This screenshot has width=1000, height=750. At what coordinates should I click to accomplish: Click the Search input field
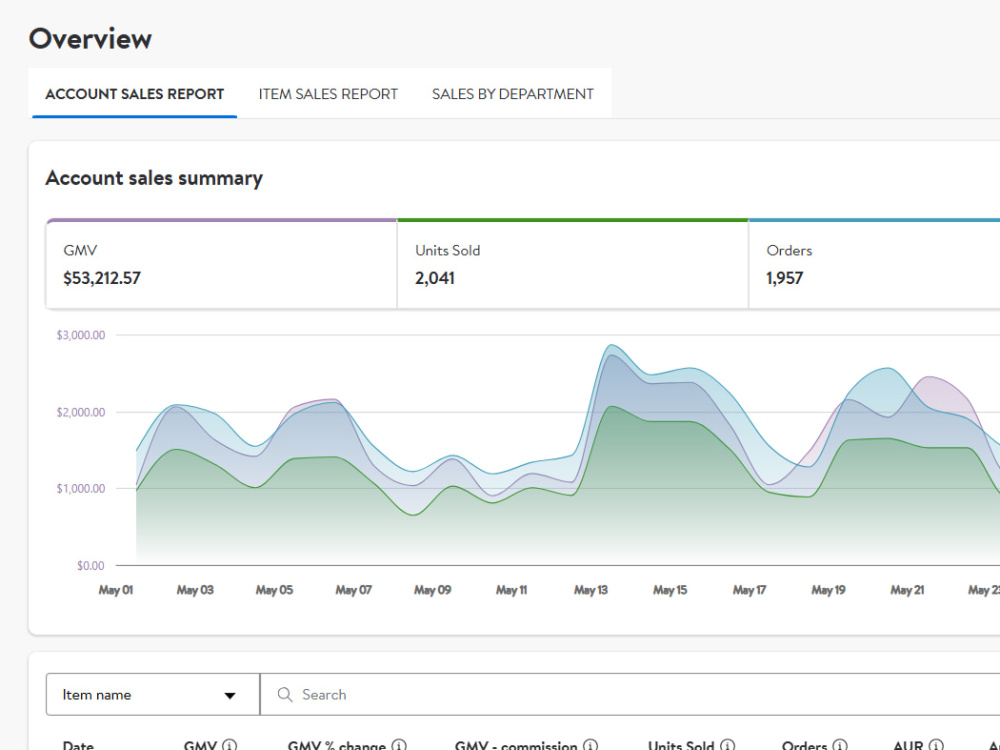click(630, 695)
